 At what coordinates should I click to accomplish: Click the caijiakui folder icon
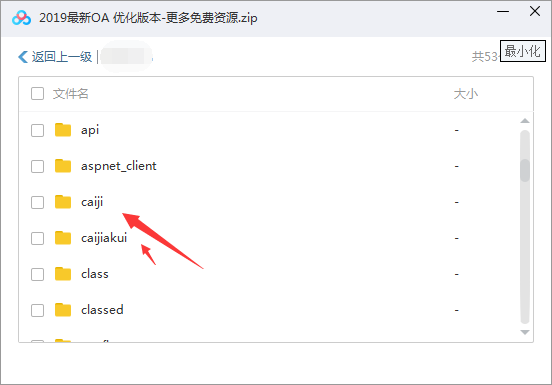(63, 238)
